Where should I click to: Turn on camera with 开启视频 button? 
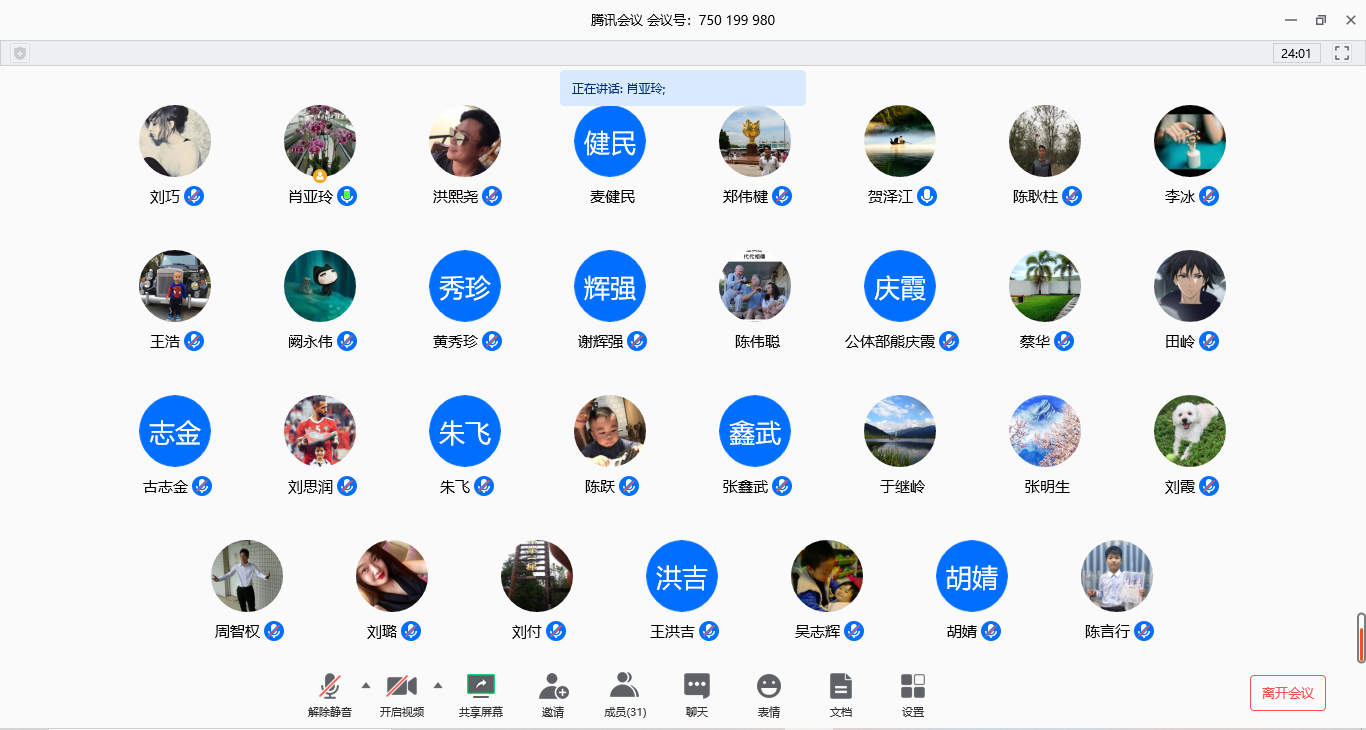click(x=401, y=686)
